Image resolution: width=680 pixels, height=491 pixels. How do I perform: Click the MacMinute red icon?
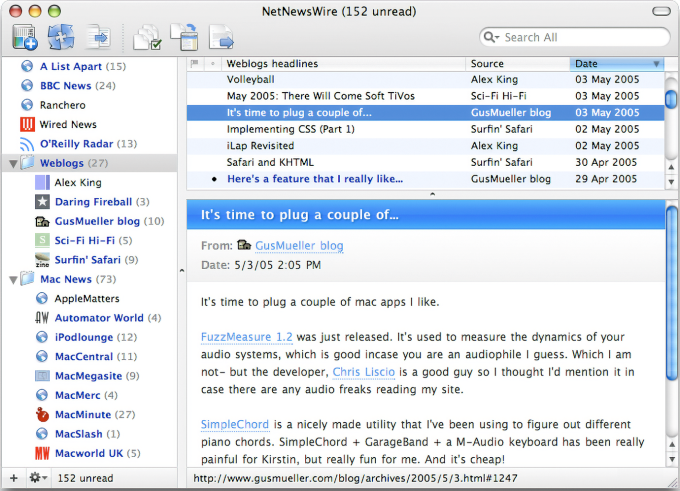pos(42,415)
